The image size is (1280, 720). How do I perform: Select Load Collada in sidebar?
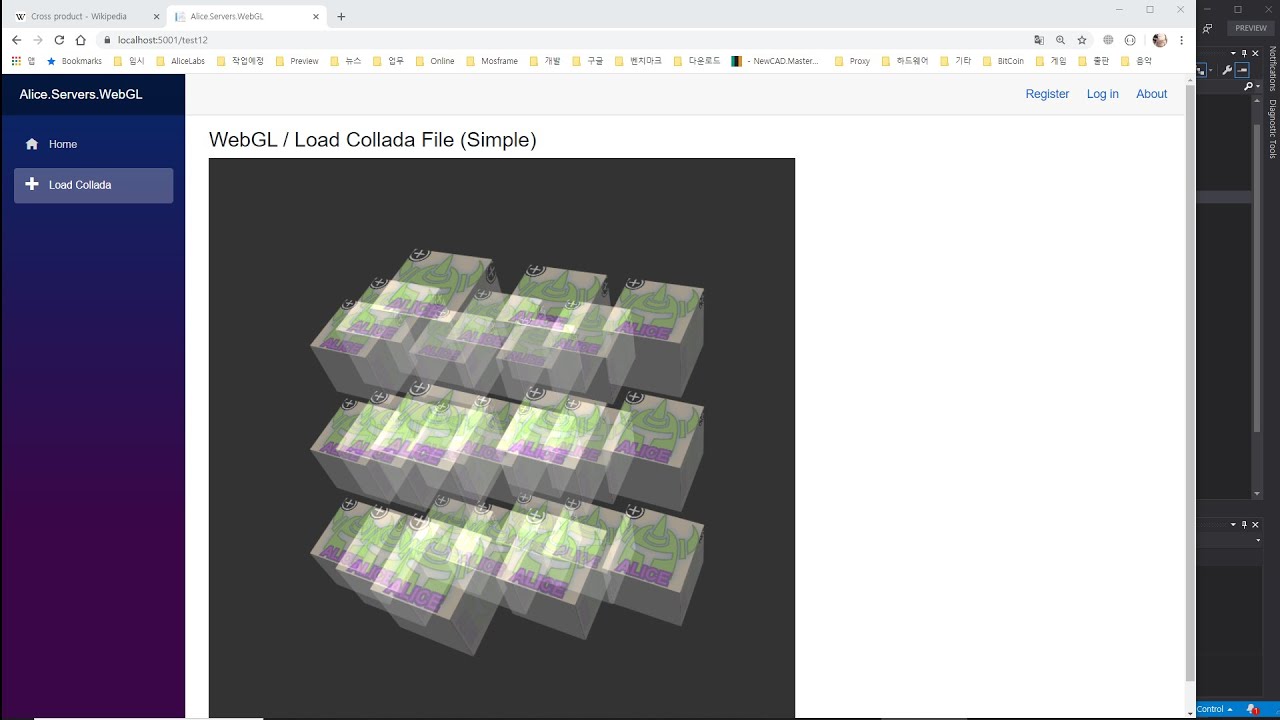[93, 185]
